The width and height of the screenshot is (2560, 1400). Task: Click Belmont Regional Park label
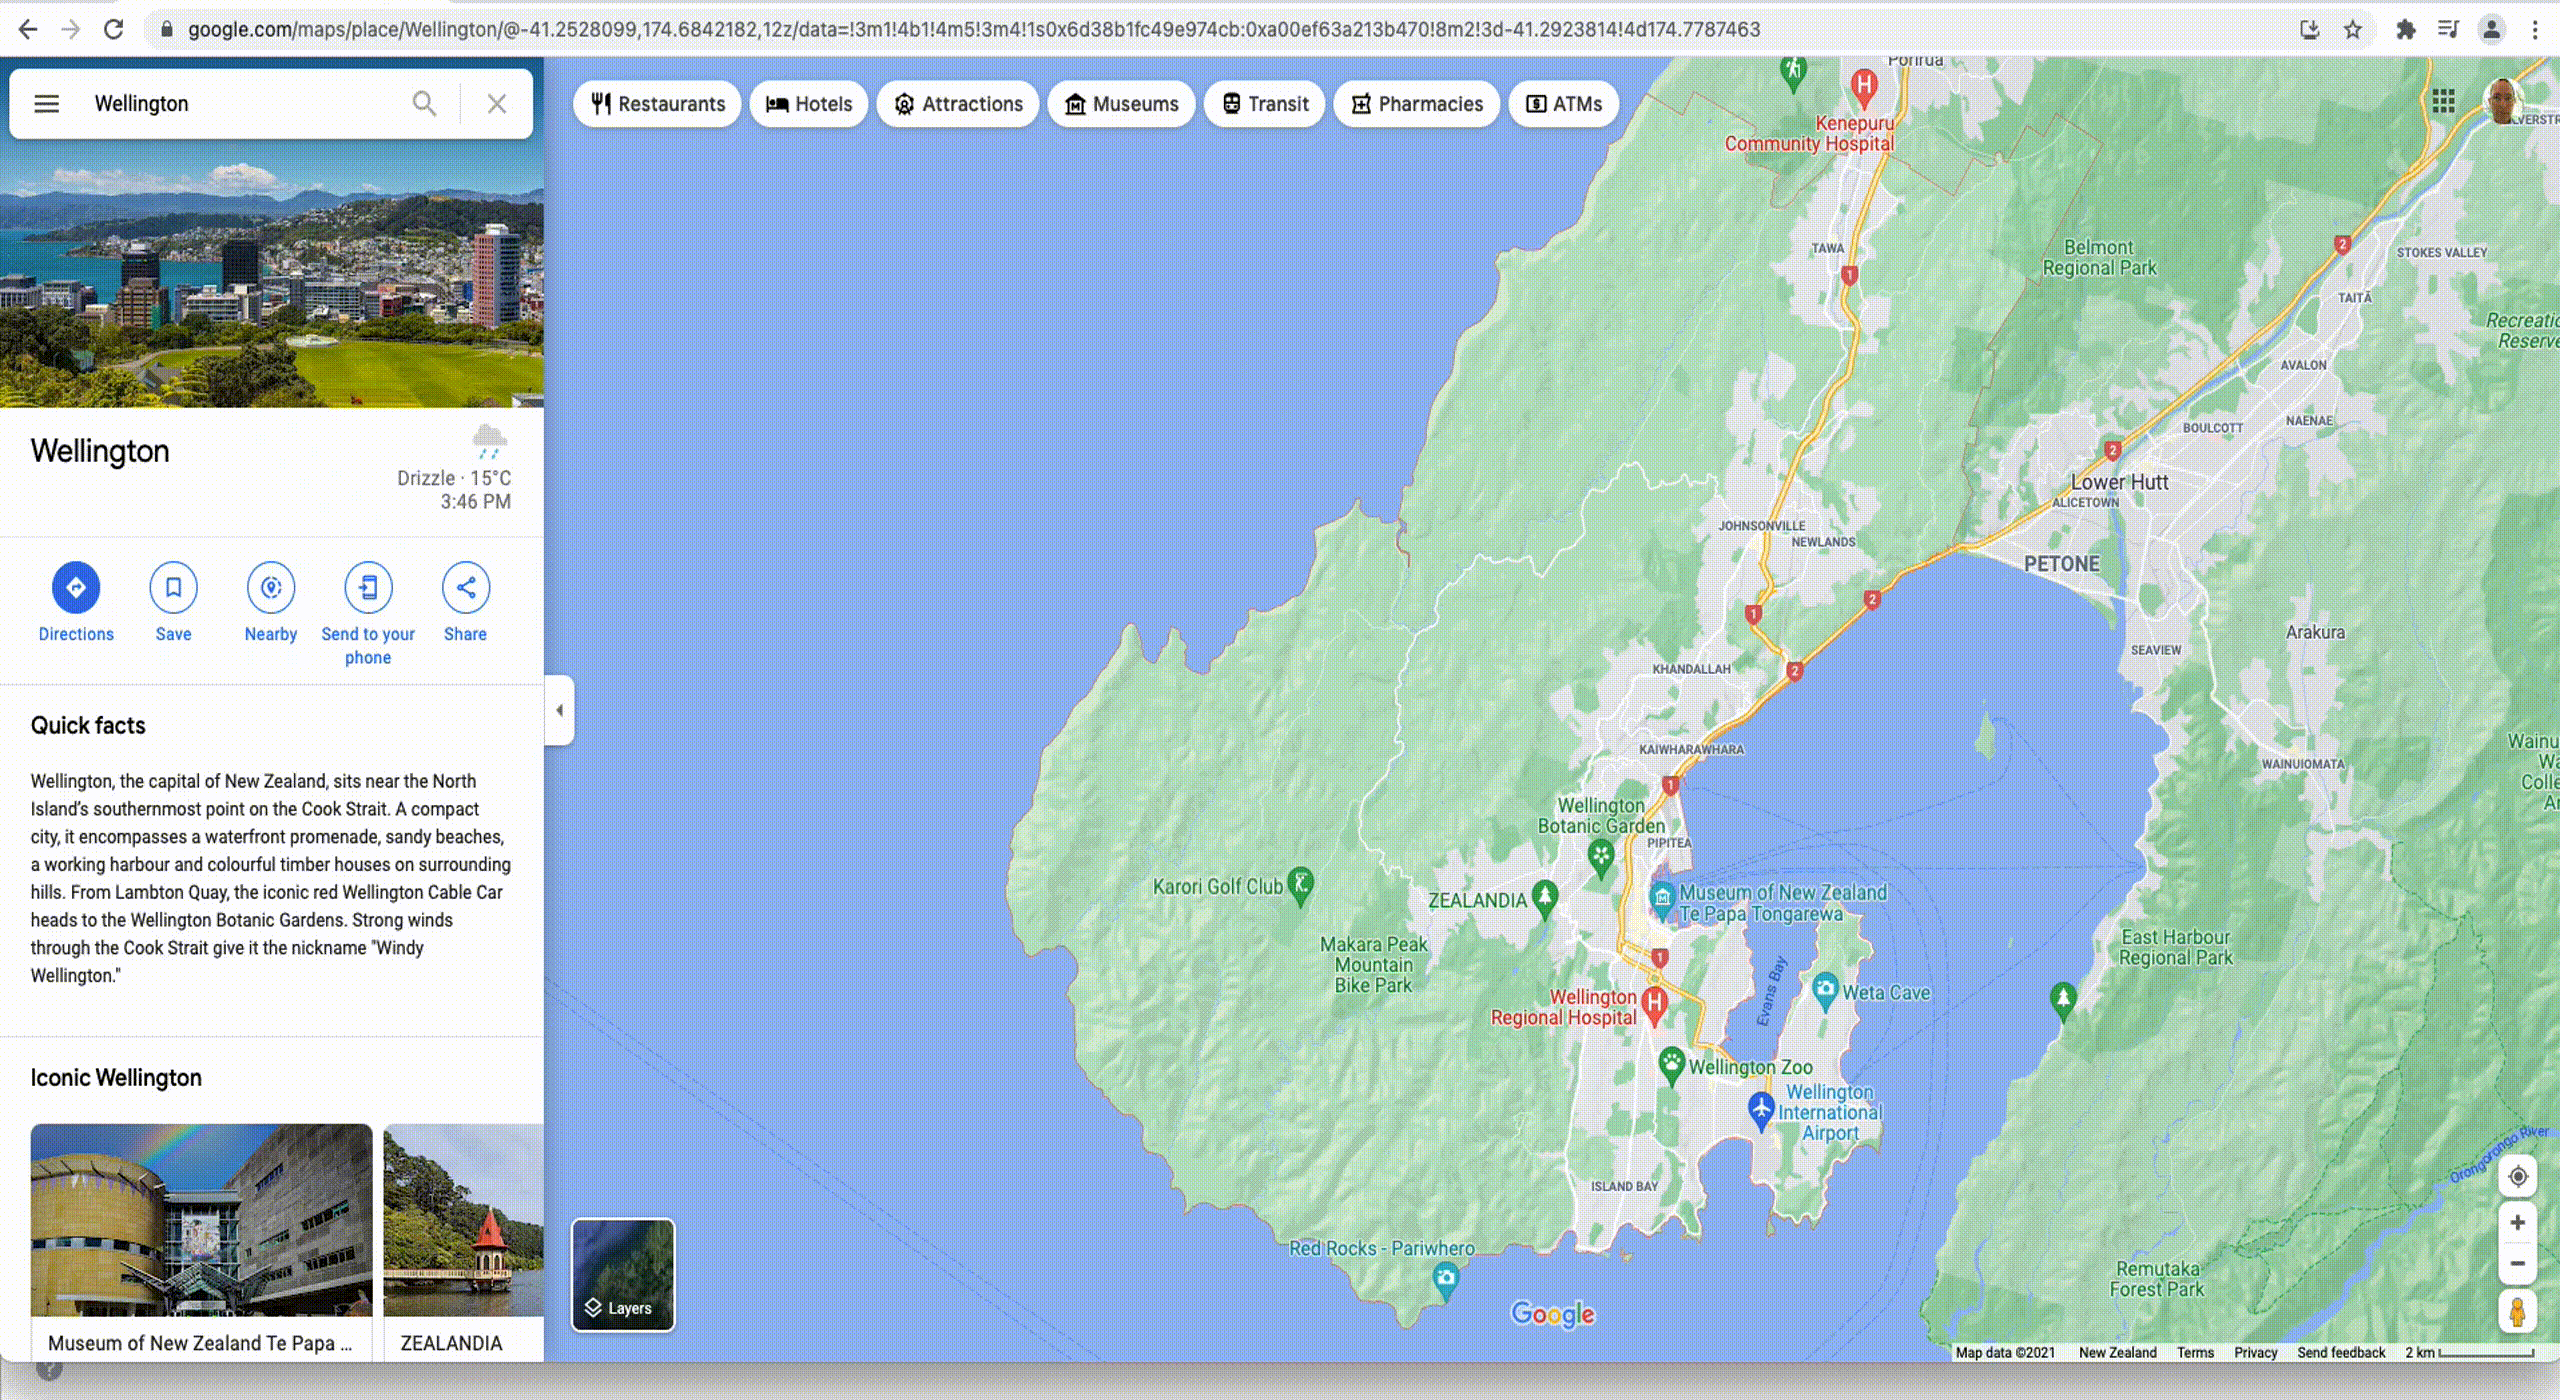[2099, 257]
